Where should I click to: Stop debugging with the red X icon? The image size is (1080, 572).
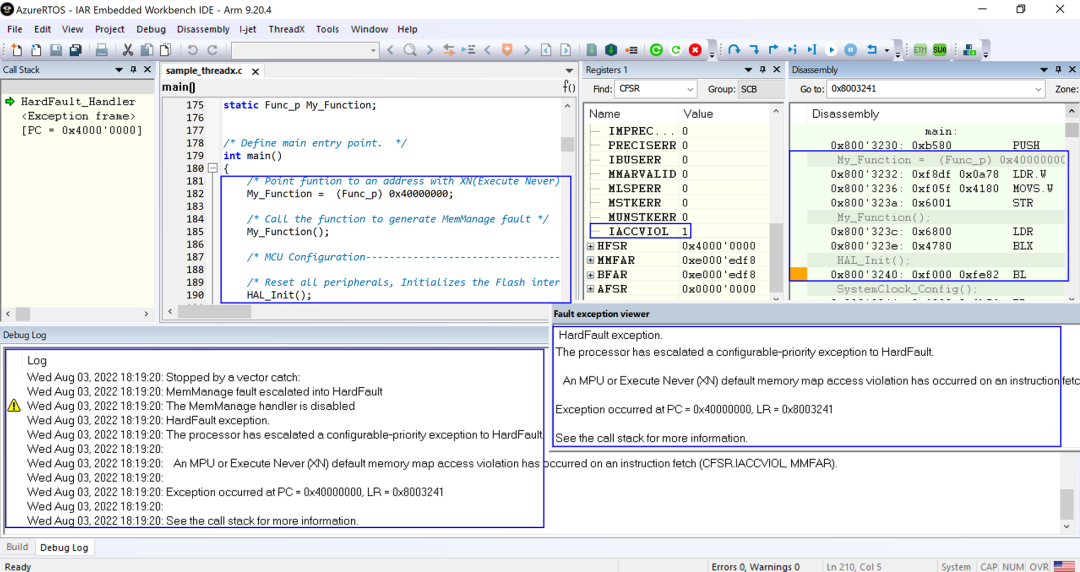pos(695,50)
